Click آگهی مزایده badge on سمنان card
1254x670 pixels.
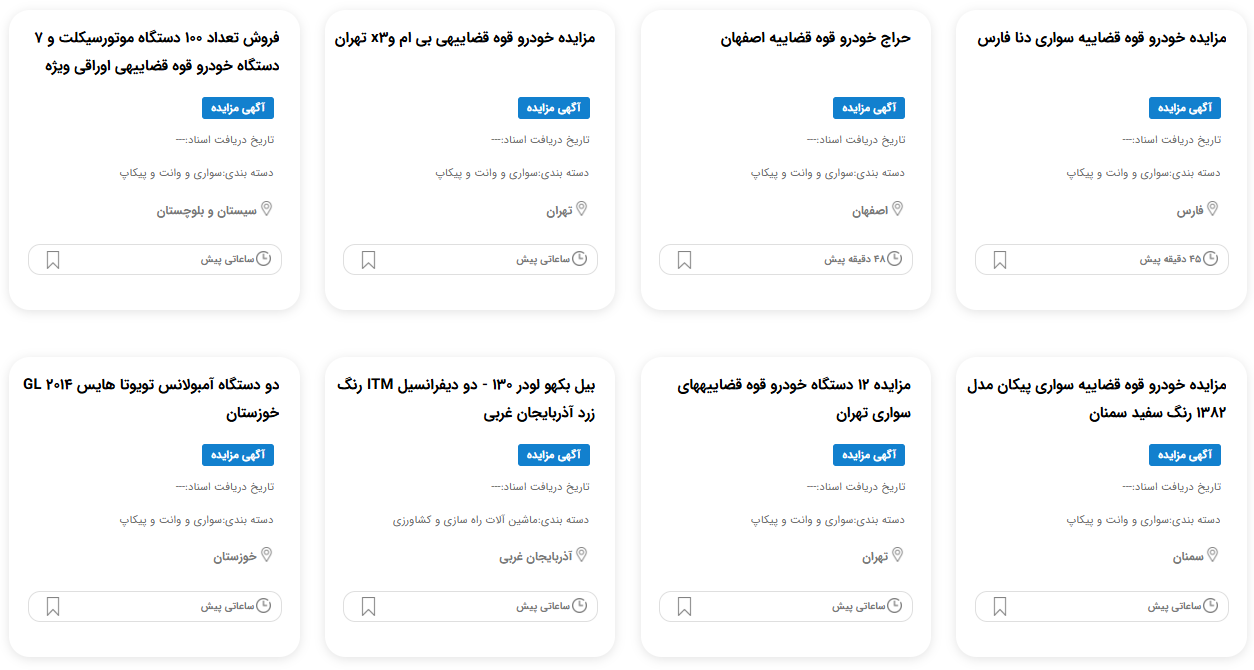(1185, 455)
